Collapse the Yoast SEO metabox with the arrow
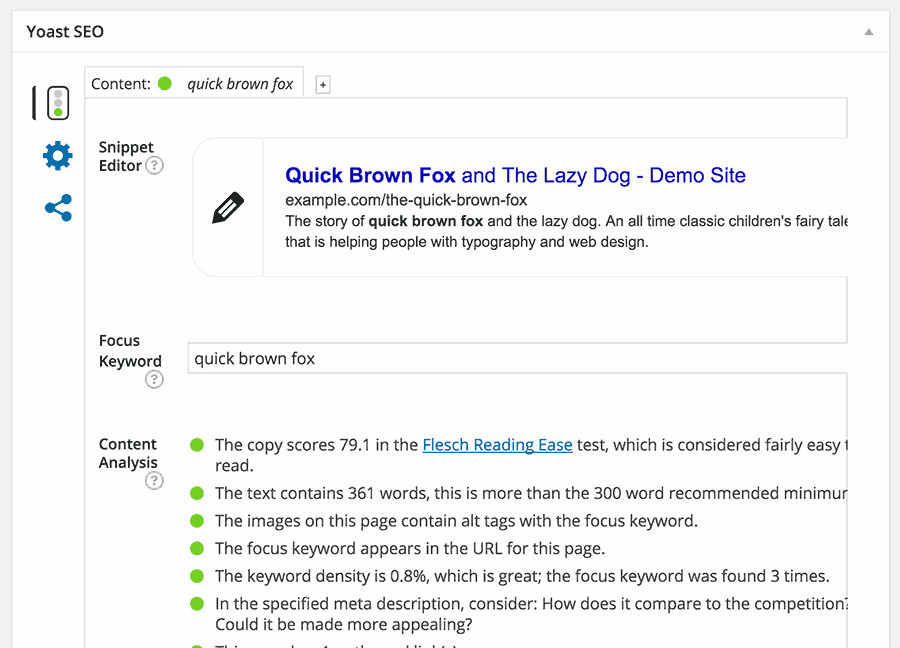The width and height of the screenshot is (900, 648). coord(869,31)
